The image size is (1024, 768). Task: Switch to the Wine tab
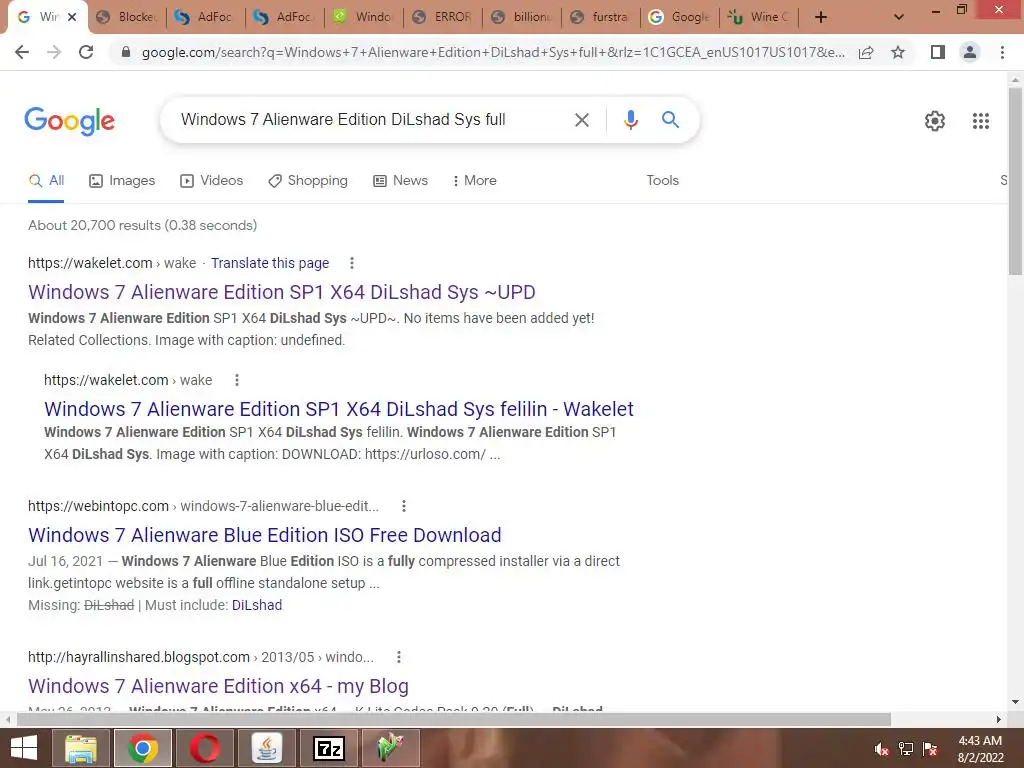[759, 17]
